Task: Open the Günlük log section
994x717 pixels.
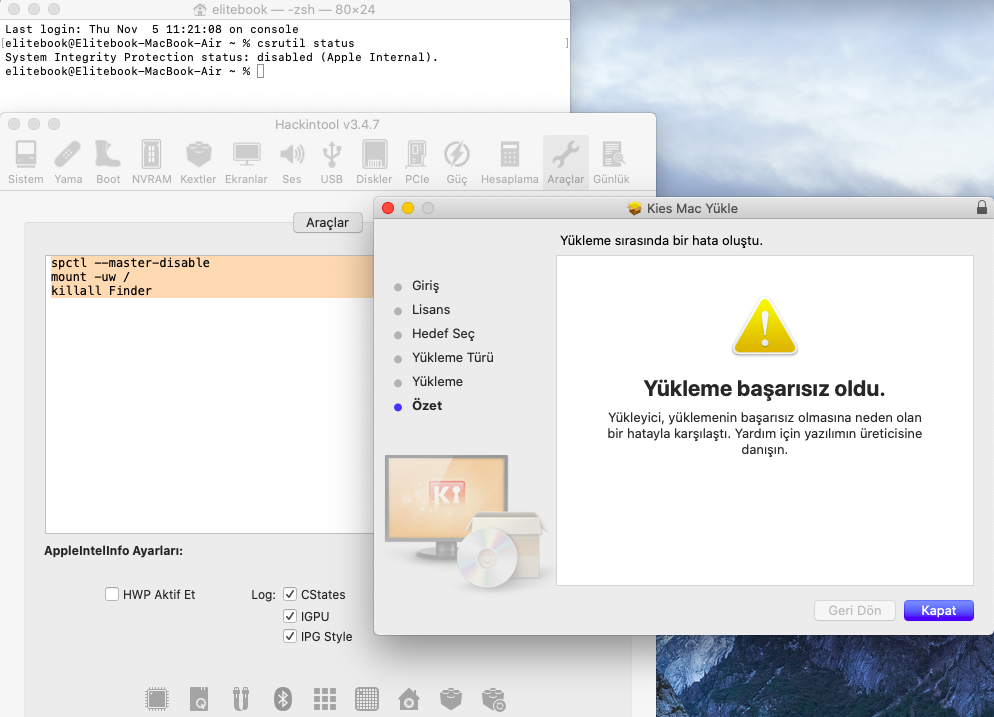Action: 611,161
